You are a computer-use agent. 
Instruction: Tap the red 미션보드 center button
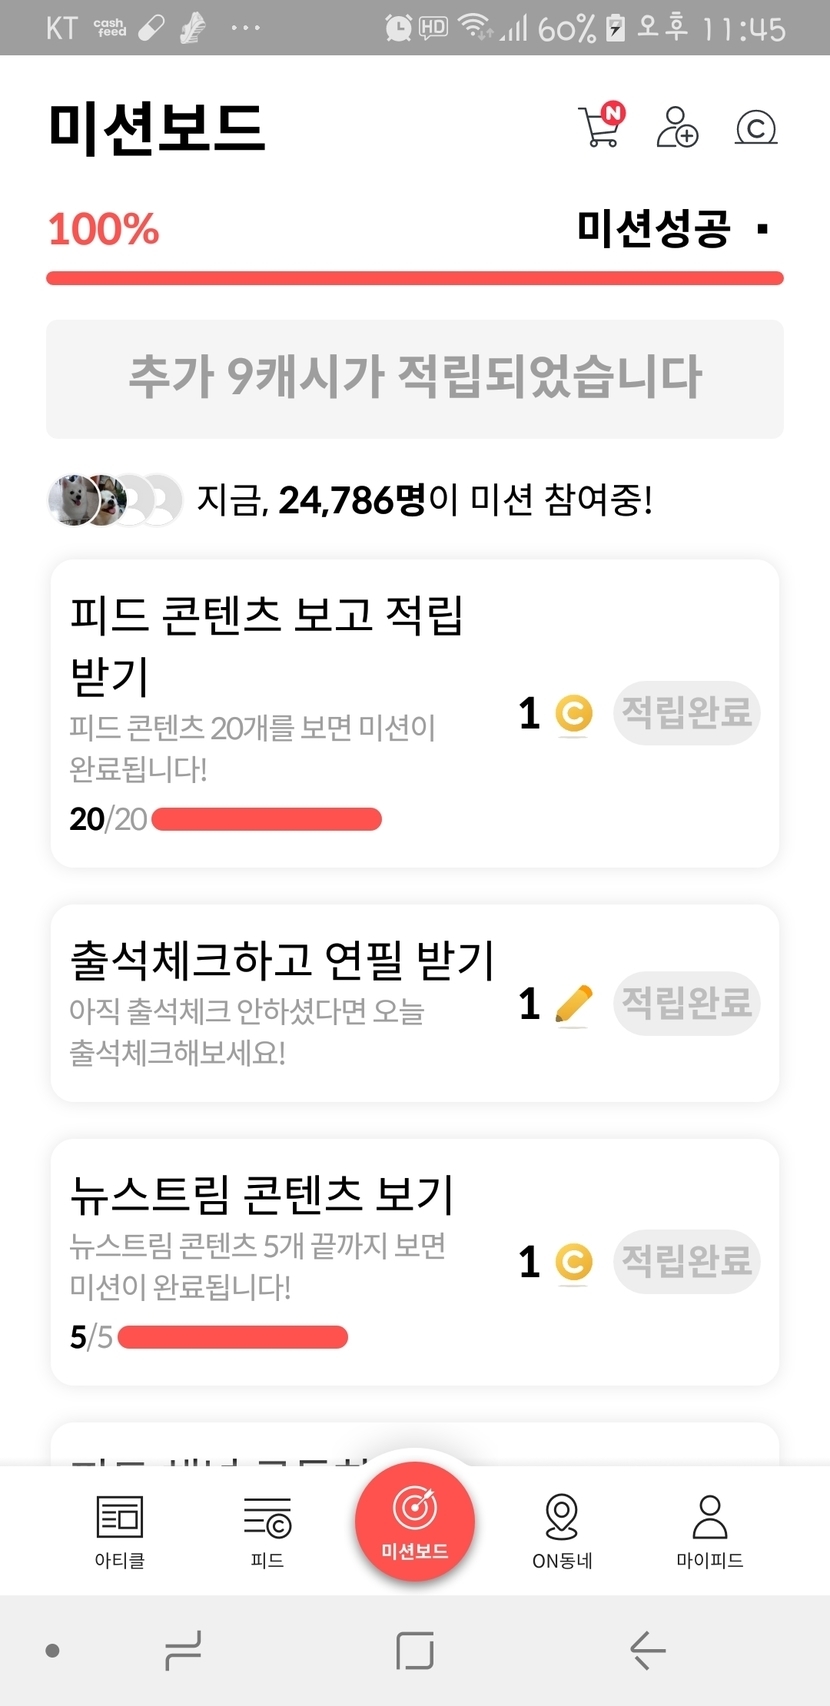(x=415, y=1521)
